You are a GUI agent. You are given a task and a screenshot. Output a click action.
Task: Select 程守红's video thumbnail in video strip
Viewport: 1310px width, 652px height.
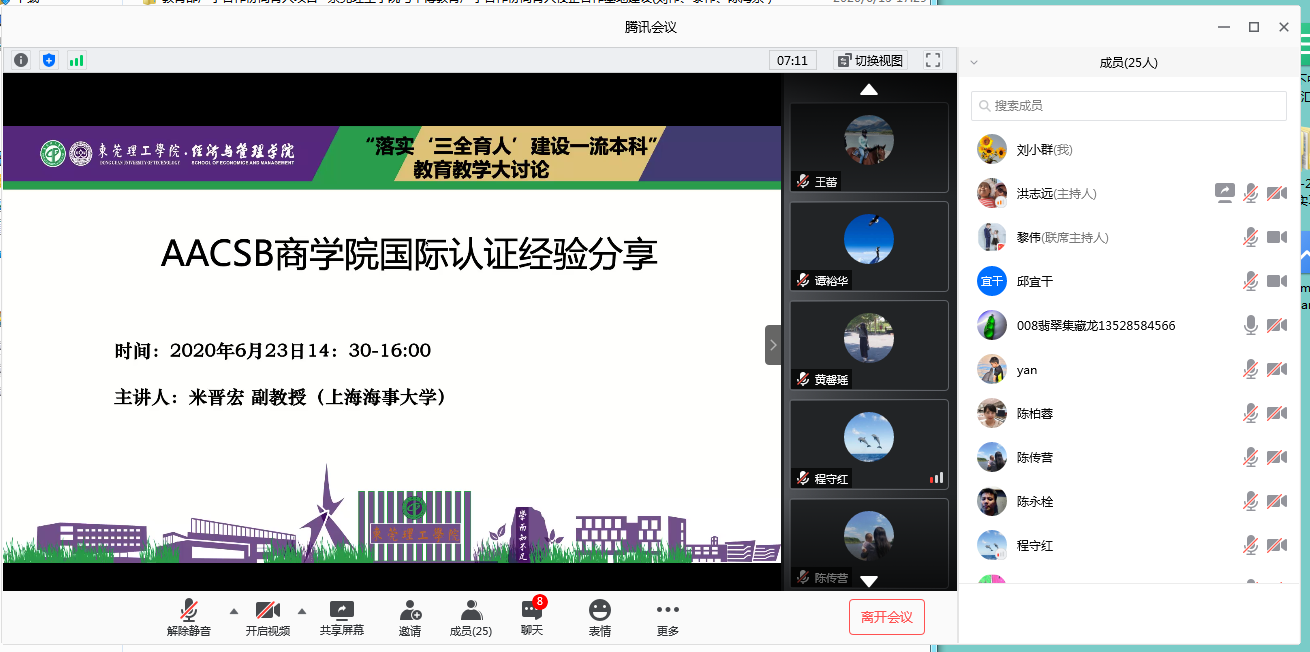(869, 444)
